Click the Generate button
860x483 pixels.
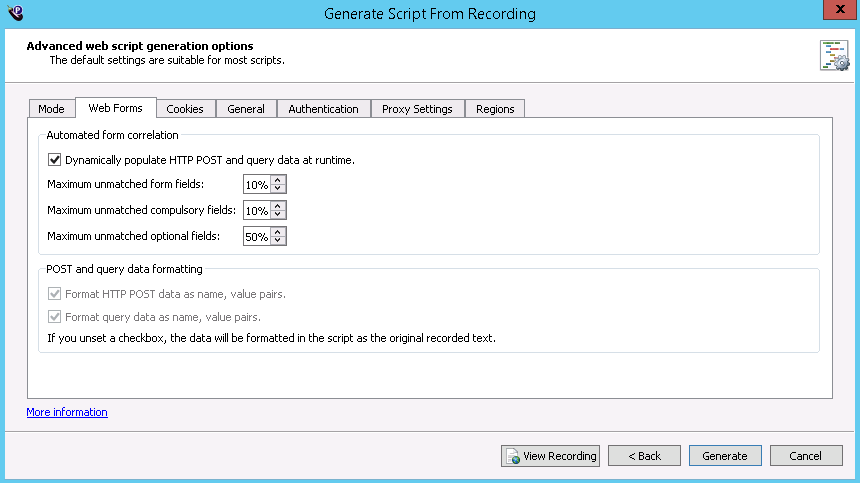pyautogui.click(x=725, y=456)
